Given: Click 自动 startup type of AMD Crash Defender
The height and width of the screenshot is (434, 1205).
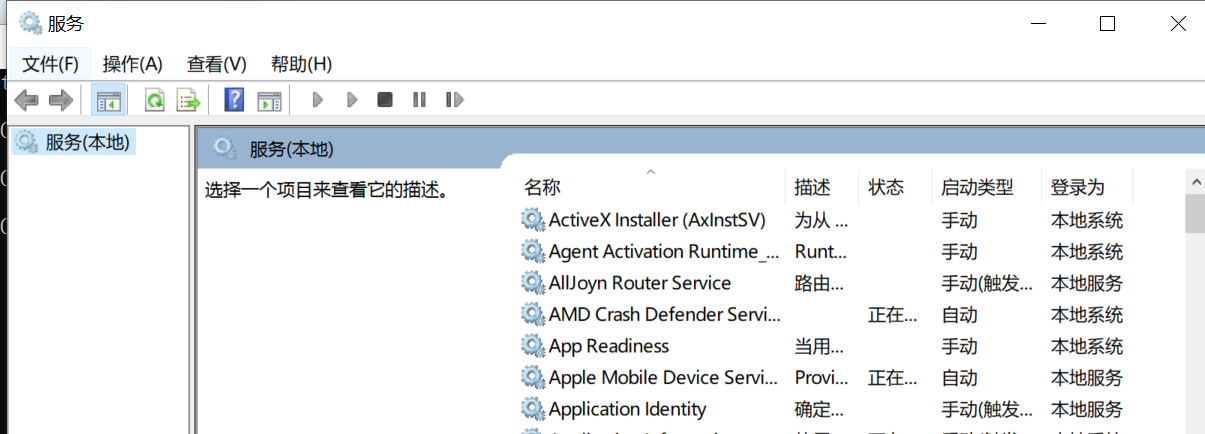Looking at the screenshot, I should pos(959,315).
